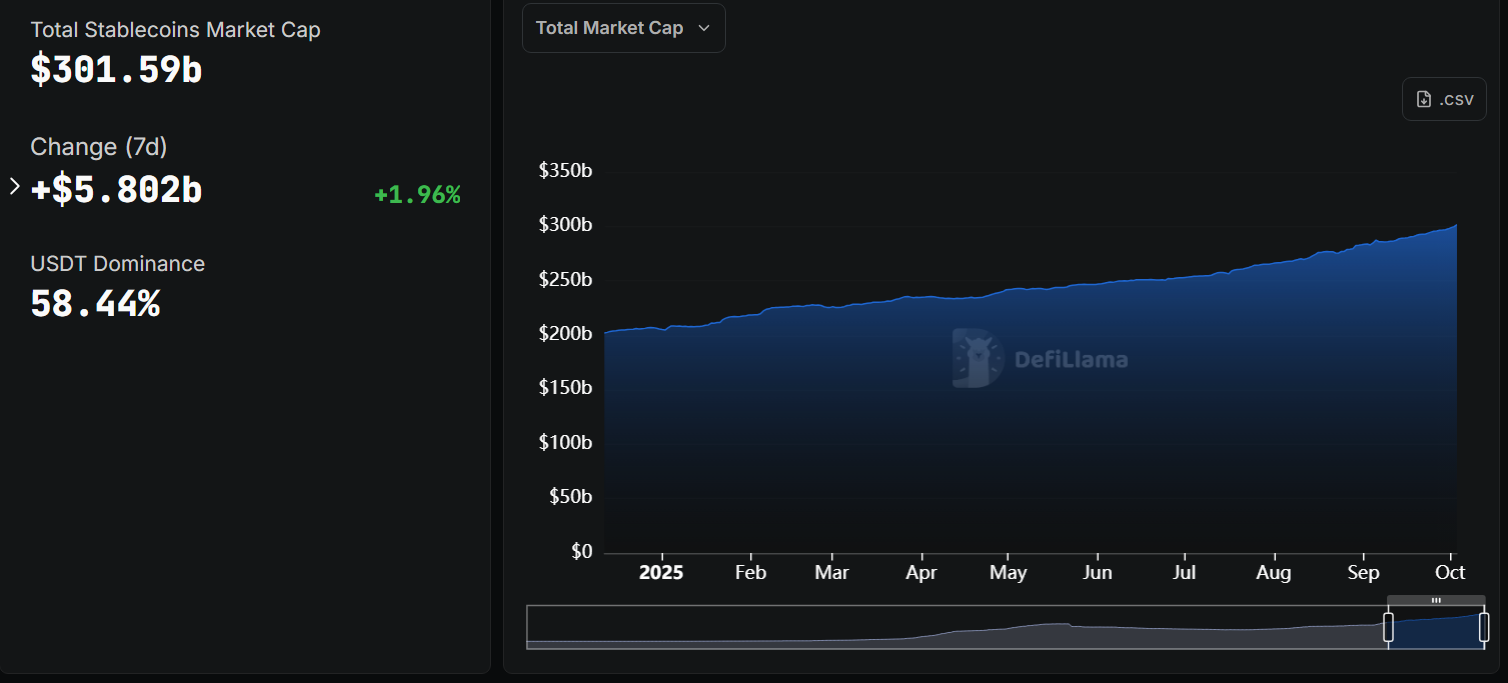Viewport: 1508px width, 683px height.
Task: Download chart data using the .csv button
Action: click(1443, 98)
